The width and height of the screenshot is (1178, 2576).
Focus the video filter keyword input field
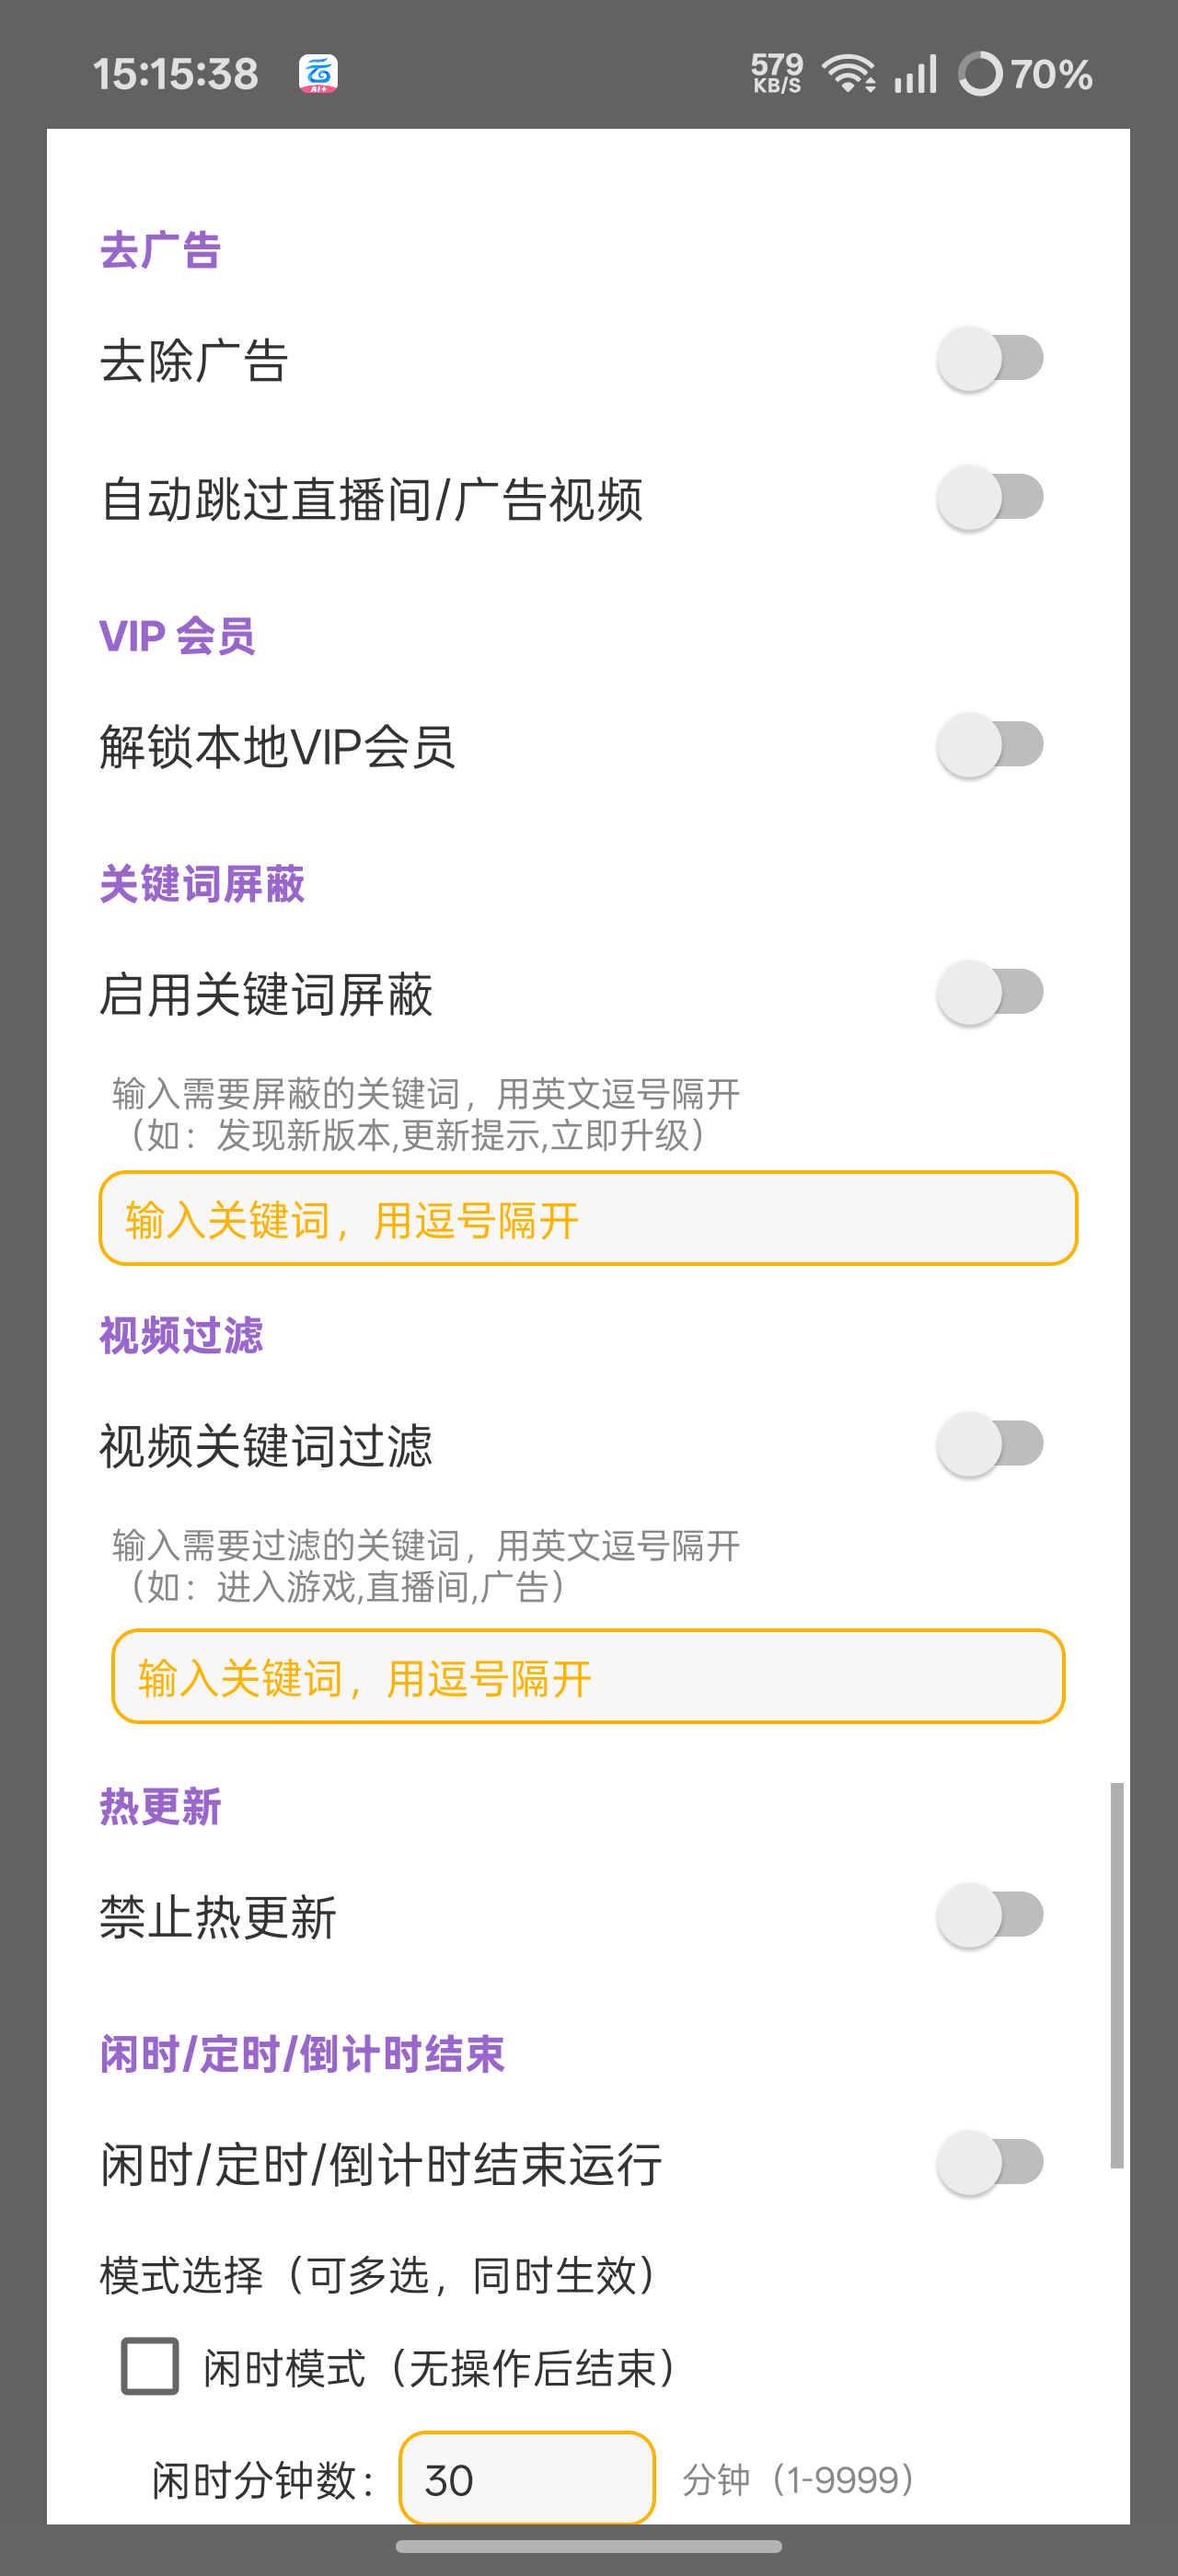(588, 1676)
